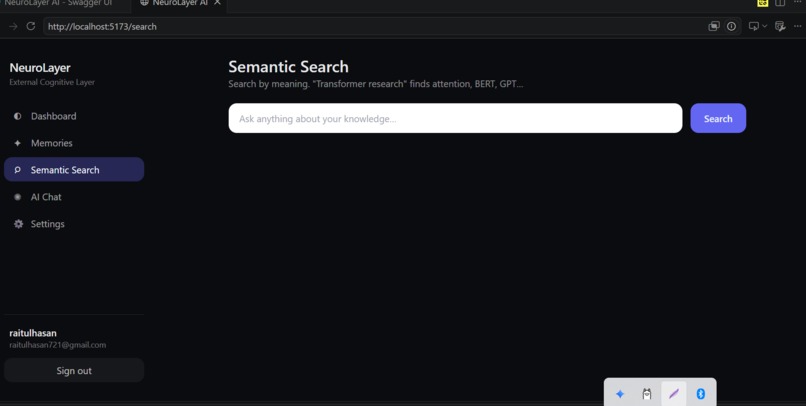Click the NeuroLayer logo title

40,68
